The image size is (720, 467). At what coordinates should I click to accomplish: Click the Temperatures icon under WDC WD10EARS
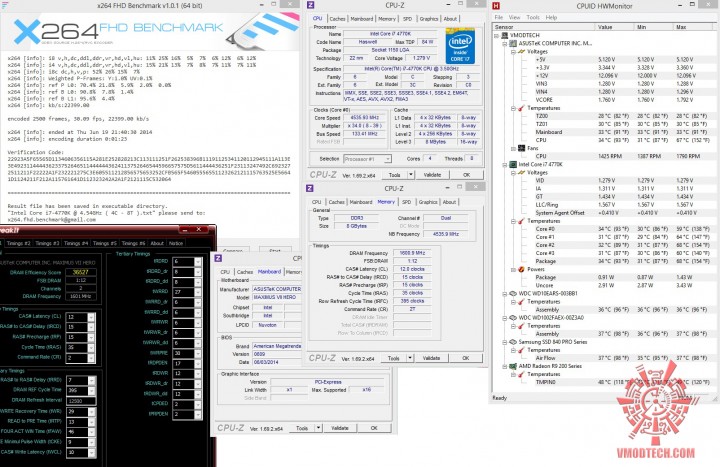click(521, 302)
